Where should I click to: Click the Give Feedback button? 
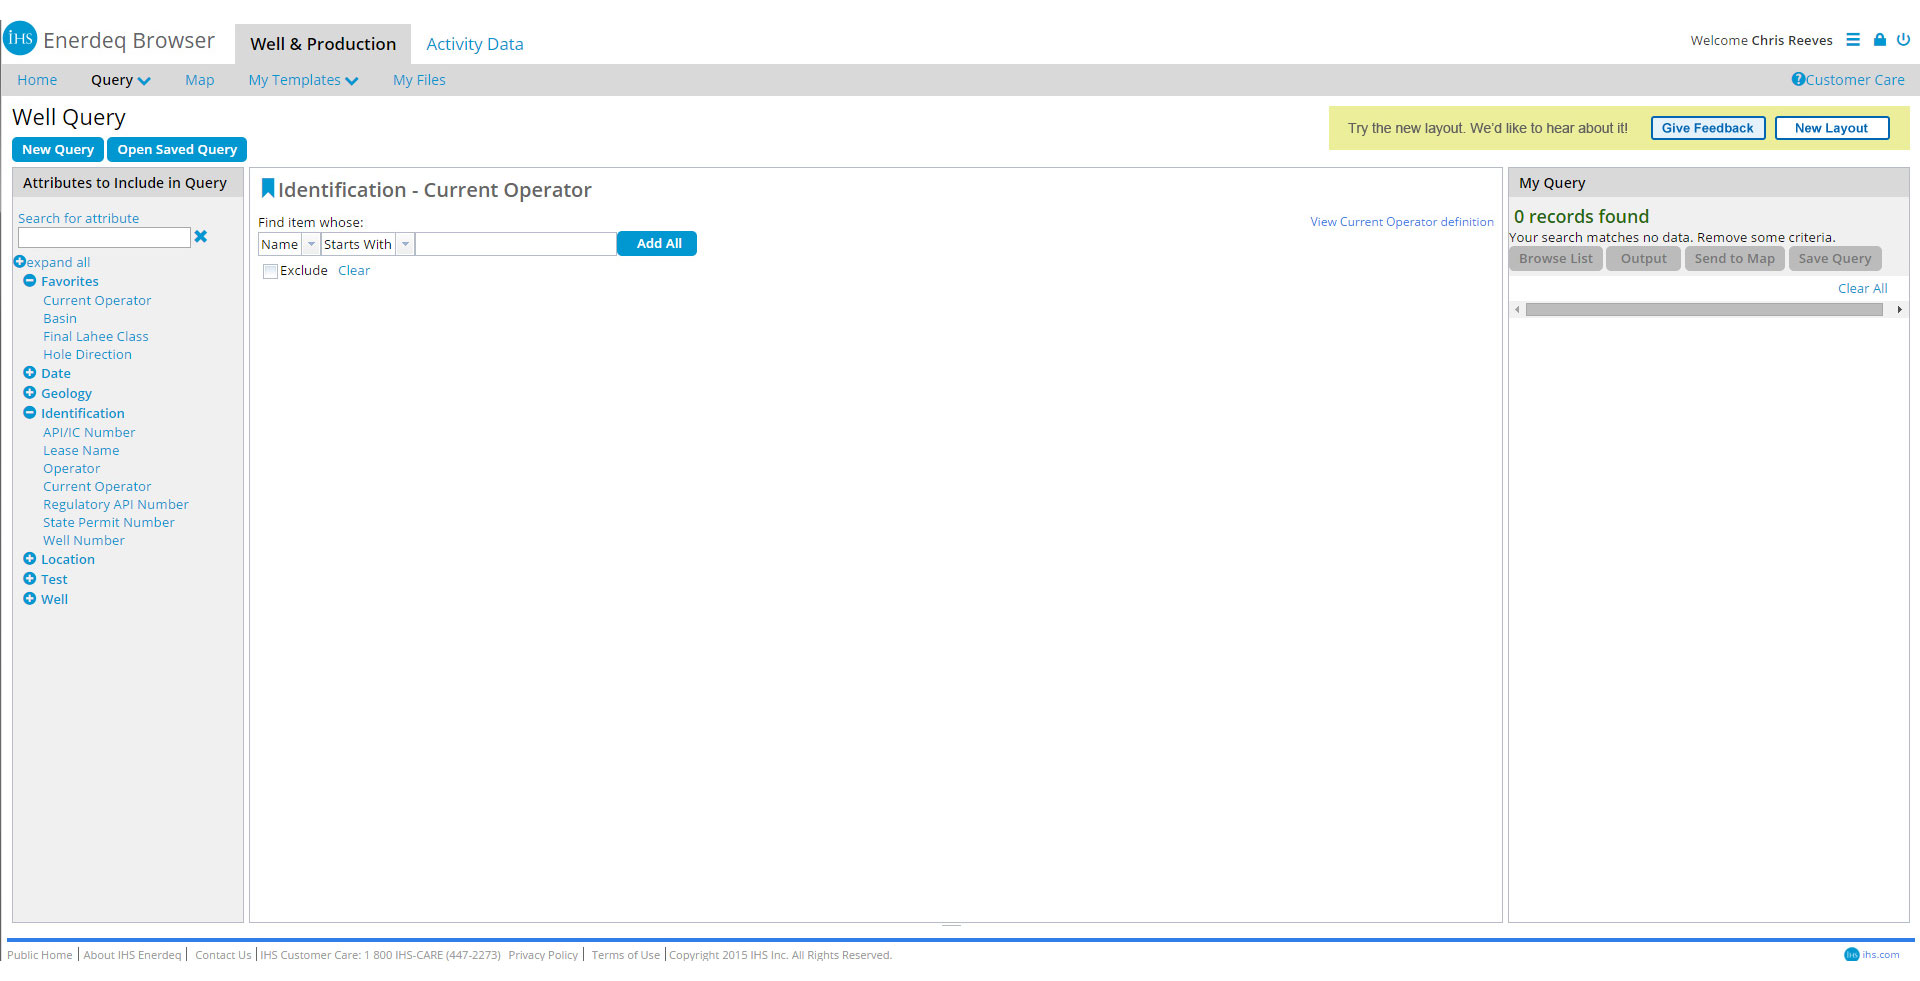1708,128
